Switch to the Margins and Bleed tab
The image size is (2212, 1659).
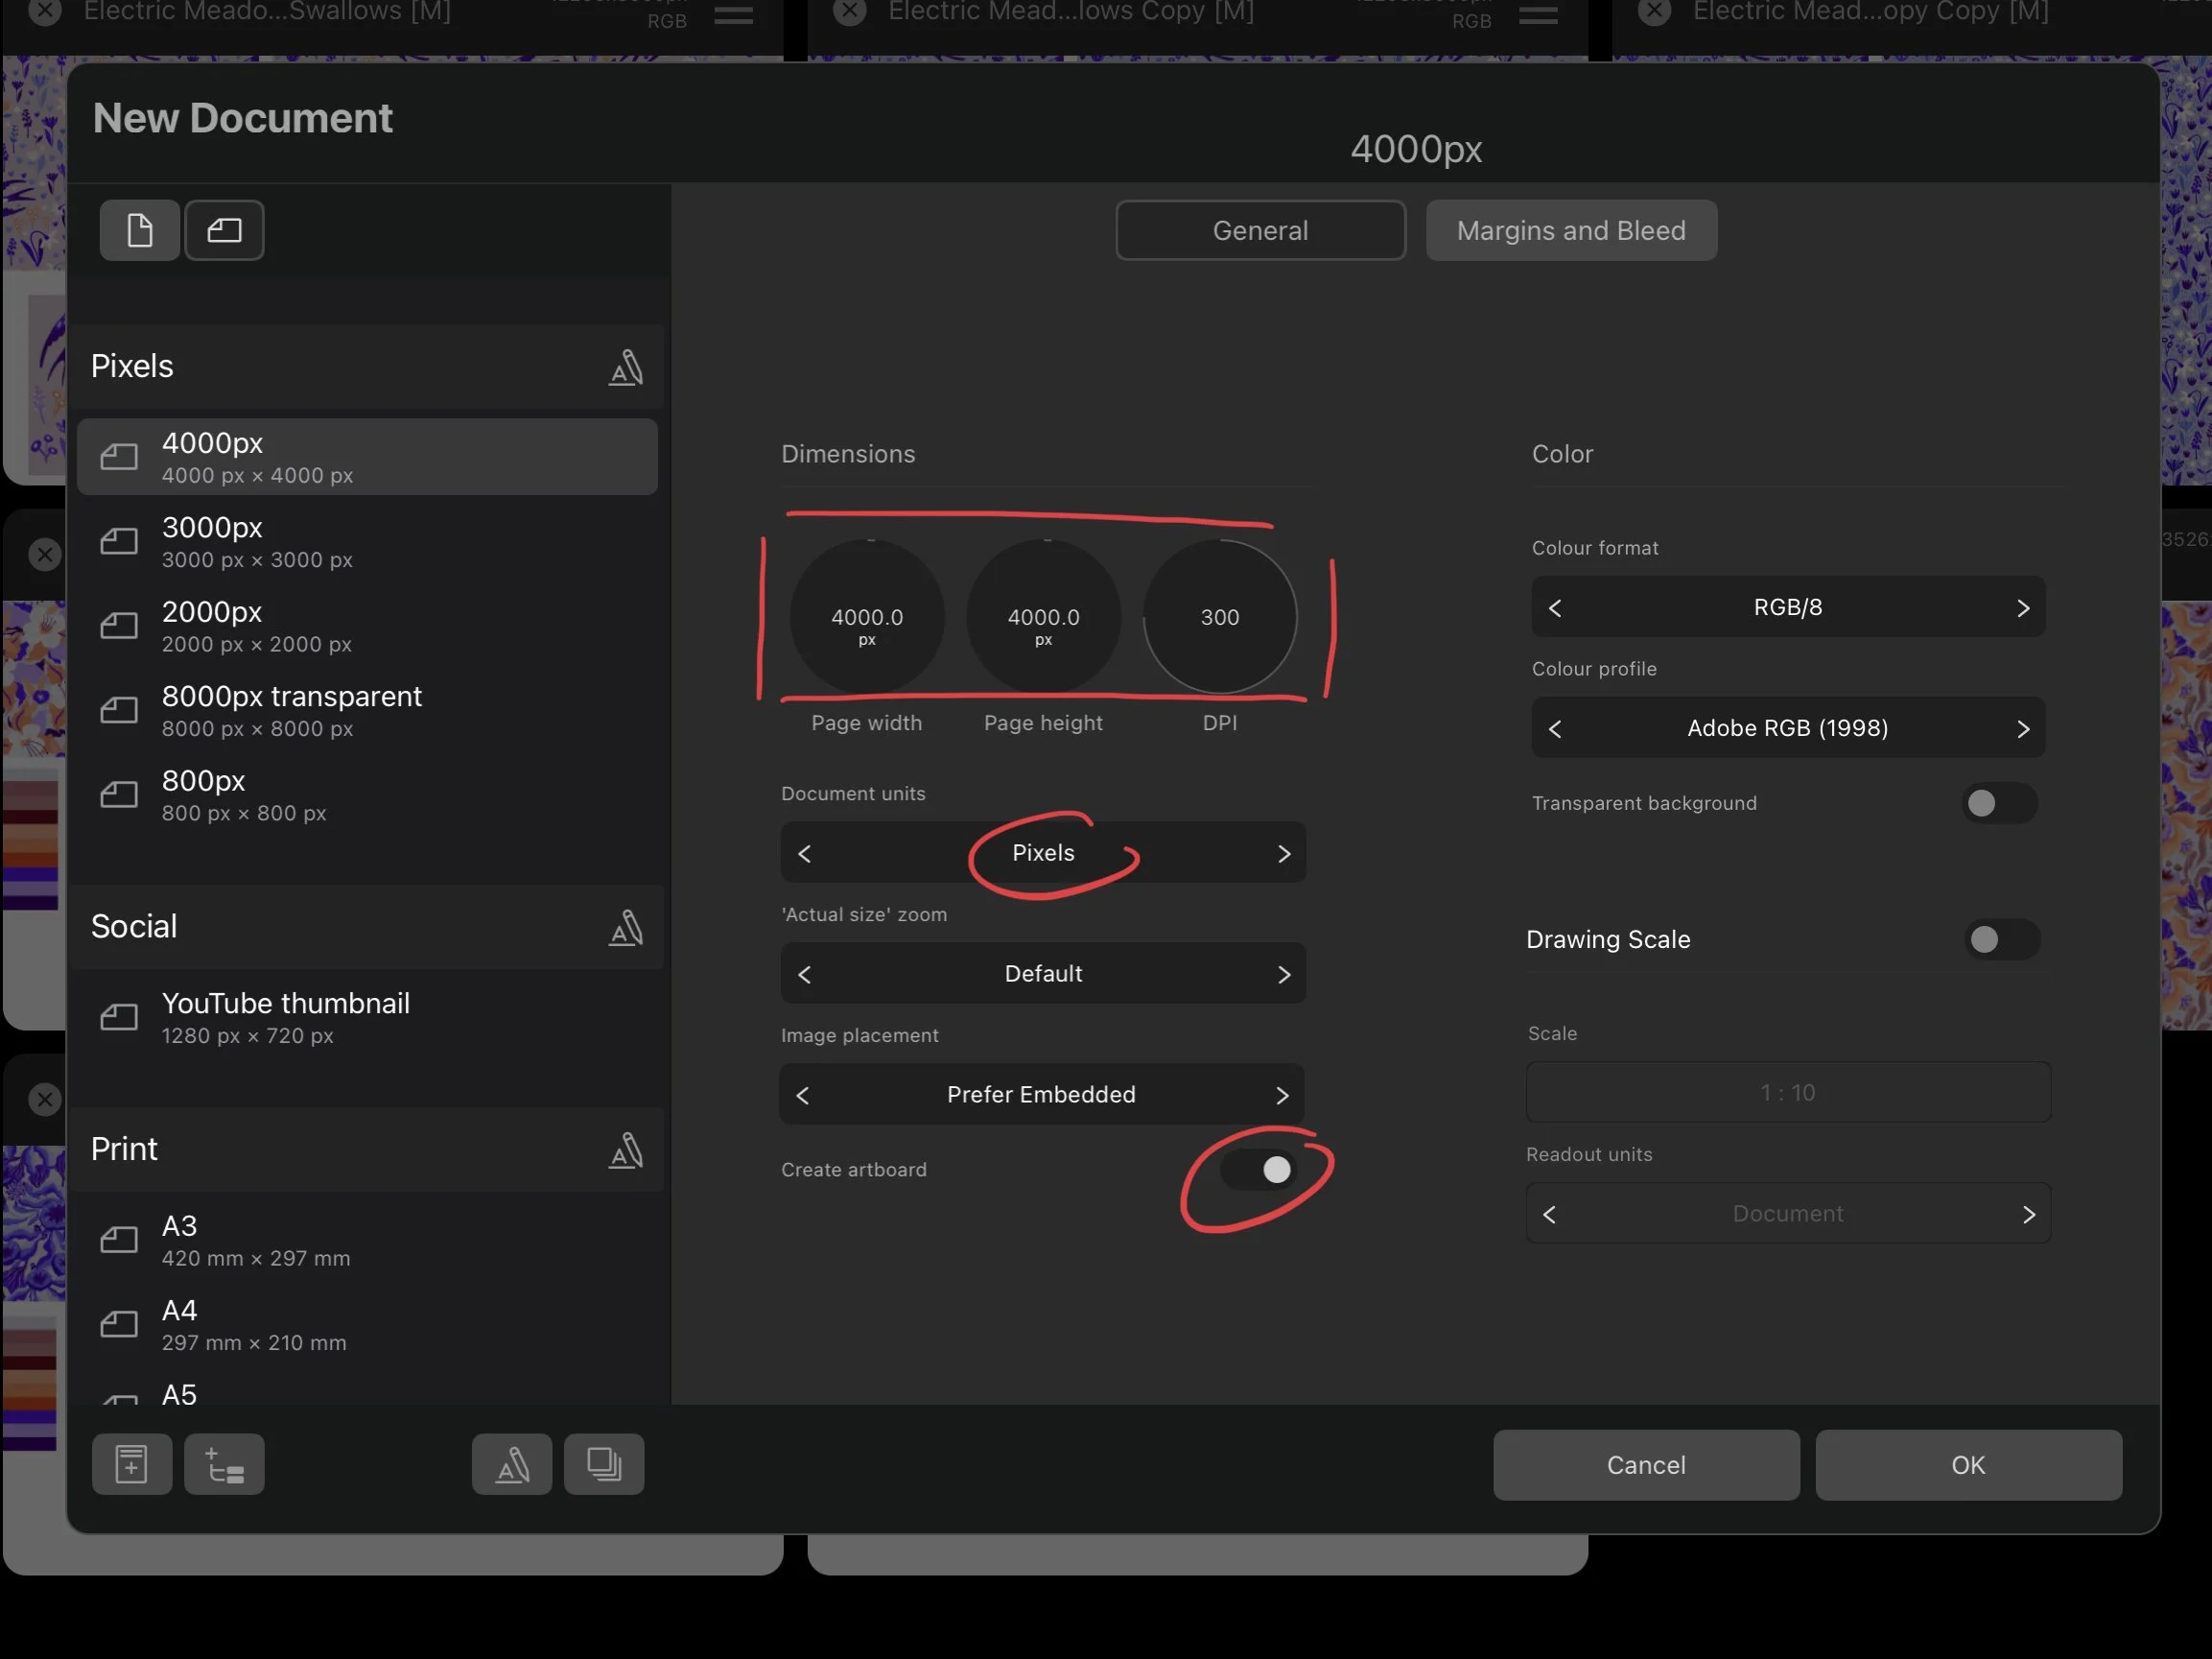coord(1570,231)
